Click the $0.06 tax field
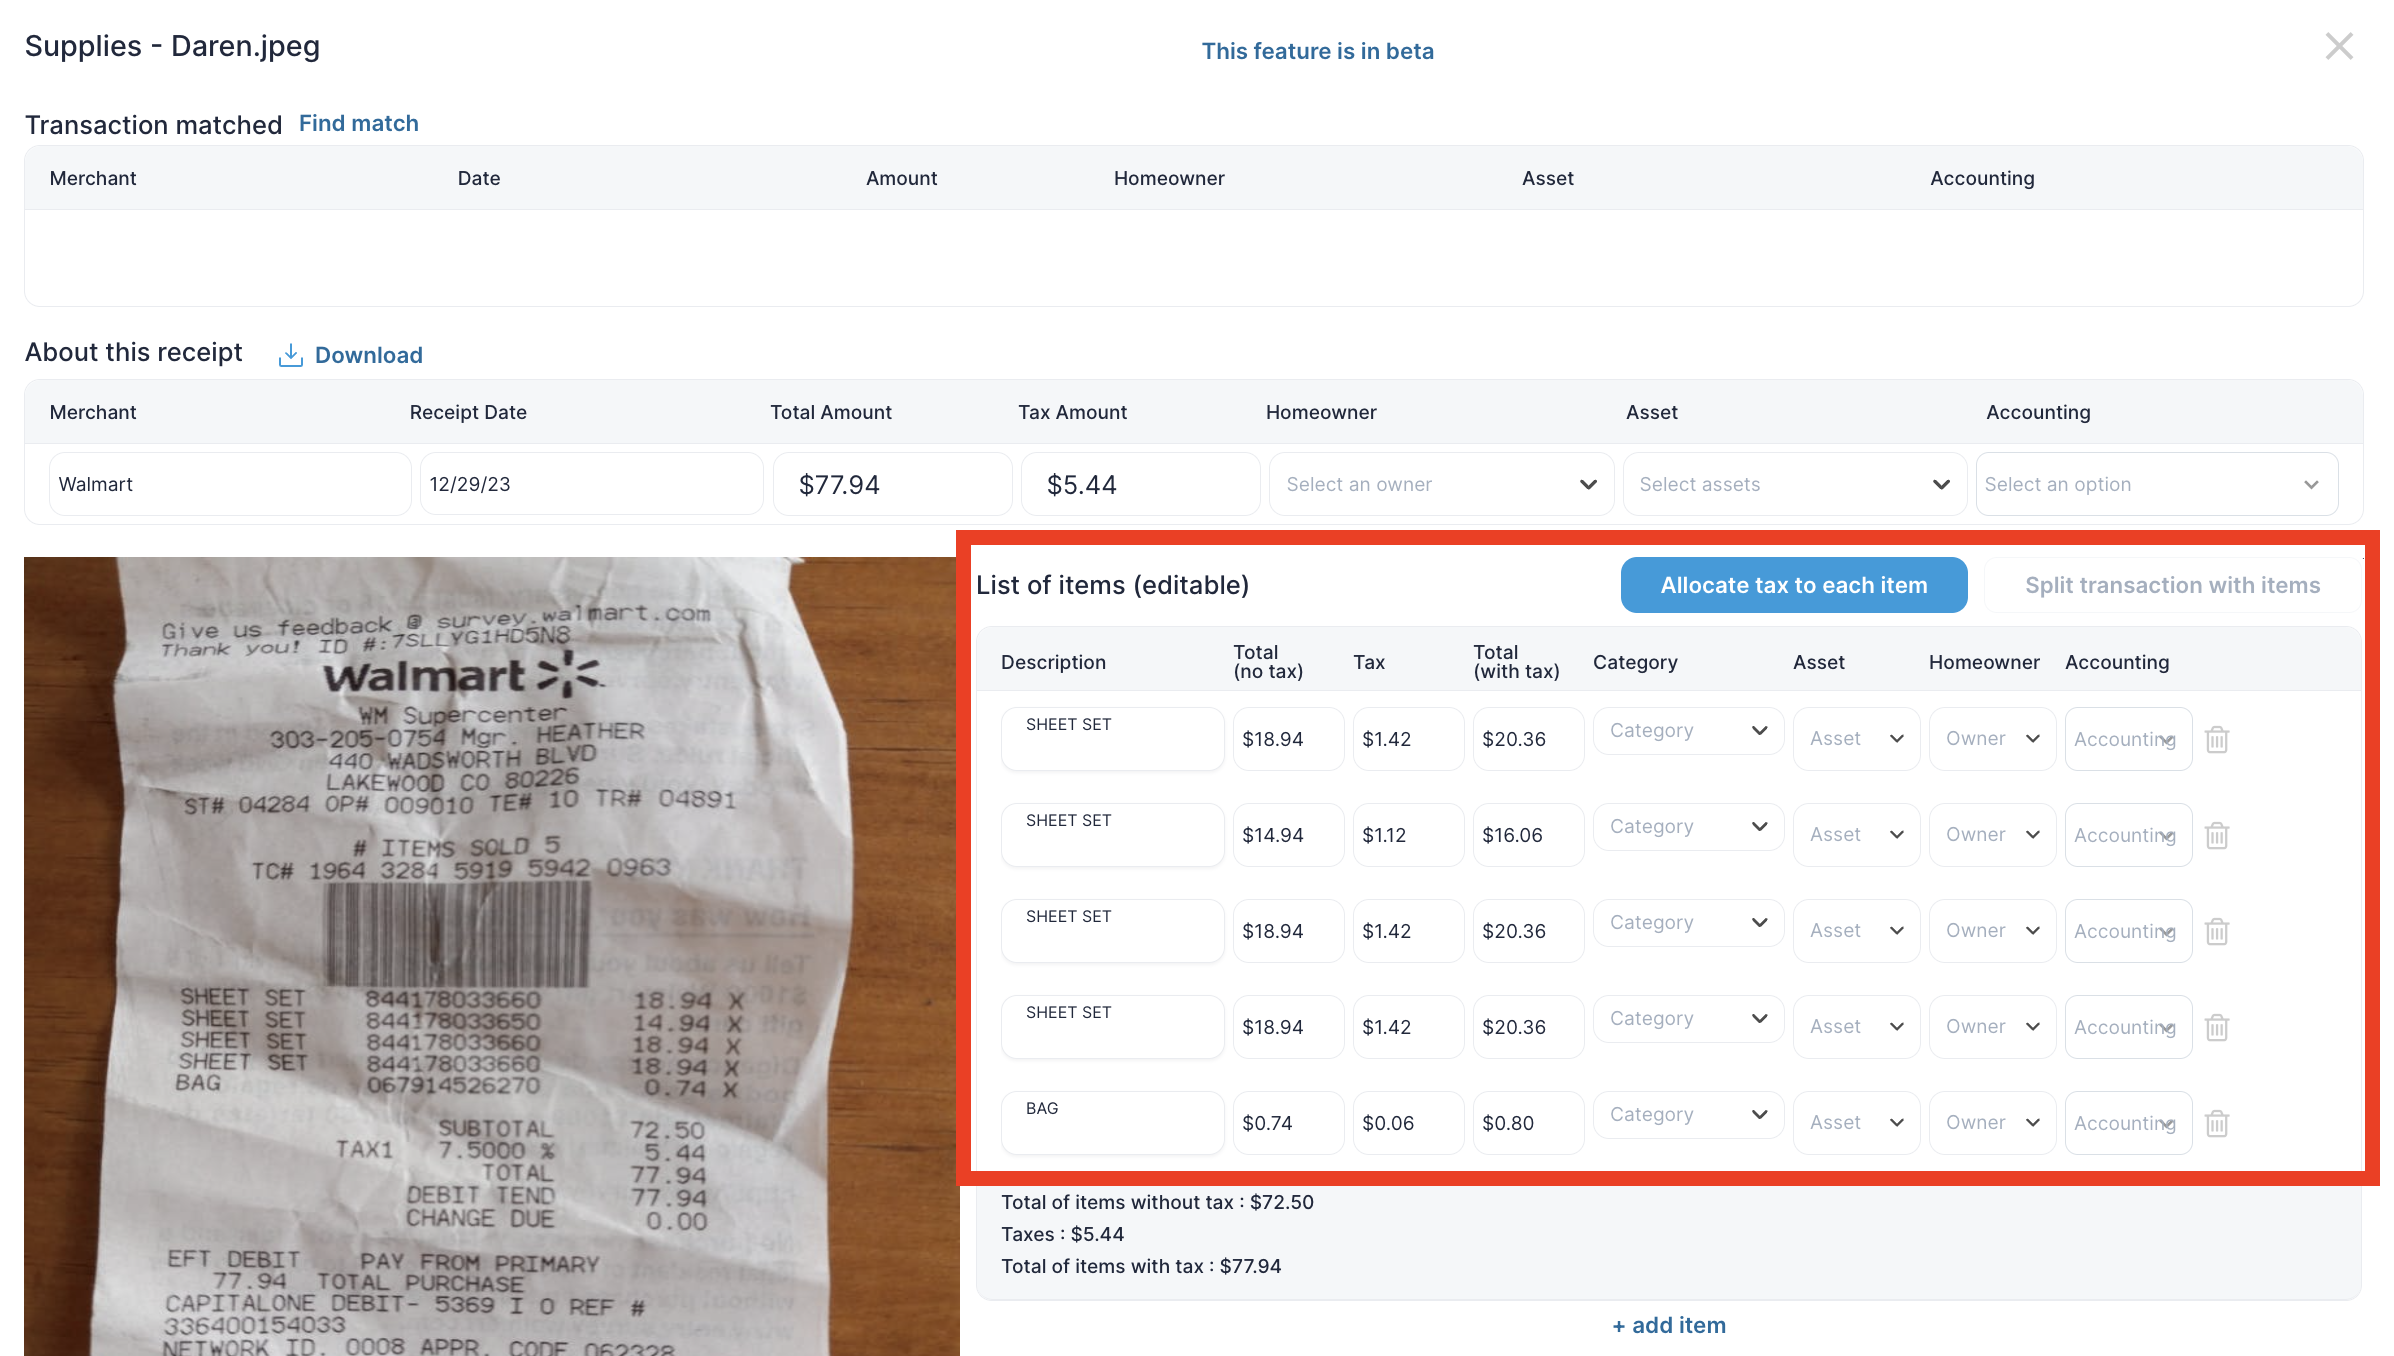Screen dimensions: 2394x1356 point(1408,1123)
